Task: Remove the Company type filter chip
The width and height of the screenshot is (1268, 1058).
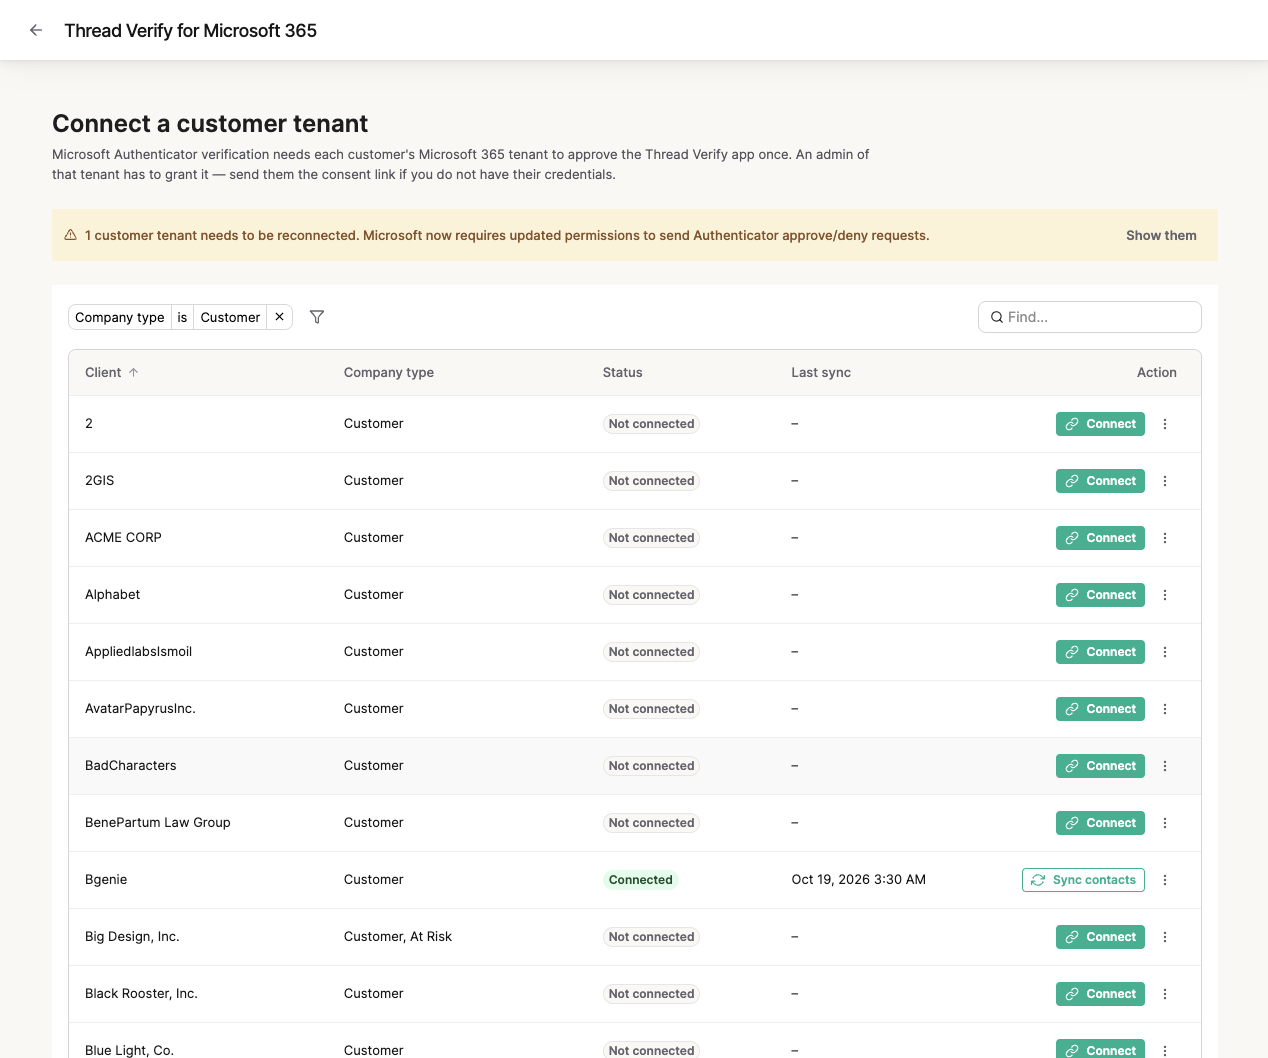Action: (280, 317)
